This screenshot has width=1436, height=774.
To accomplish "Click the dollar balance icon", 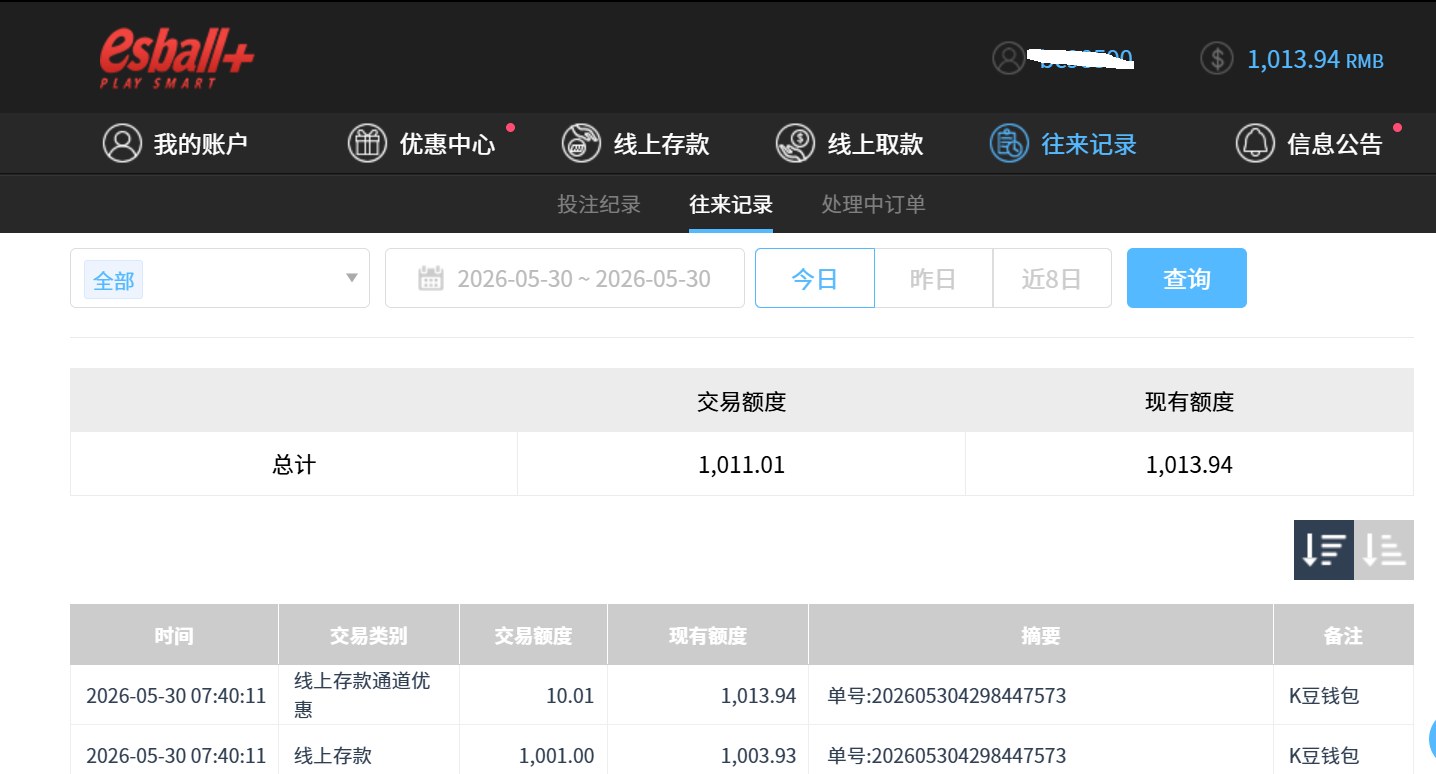I will pyautogui.click(x=1217, y=58).
